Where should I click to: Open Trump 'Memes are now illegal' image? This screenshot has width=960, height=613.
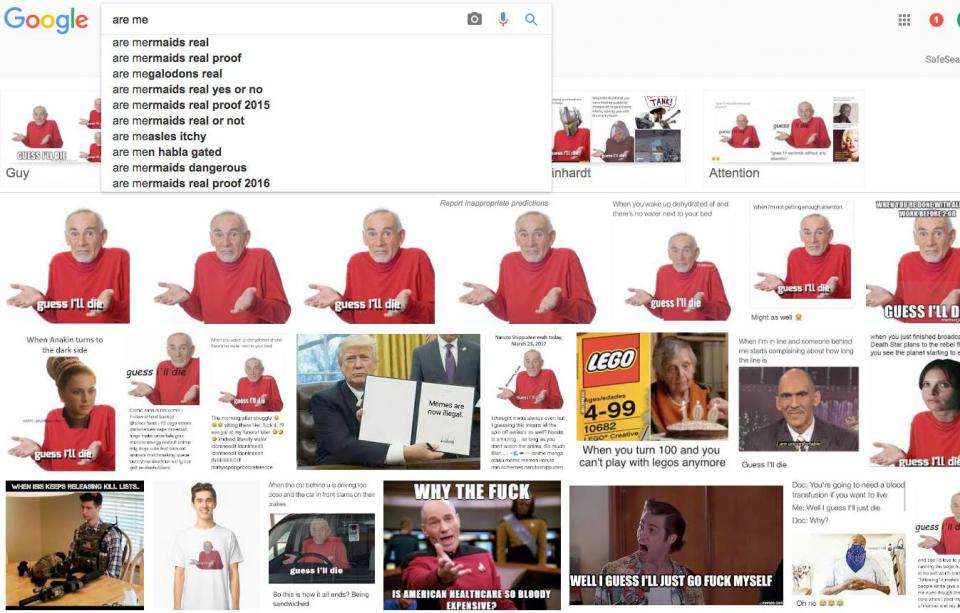[x=388, y=402]
